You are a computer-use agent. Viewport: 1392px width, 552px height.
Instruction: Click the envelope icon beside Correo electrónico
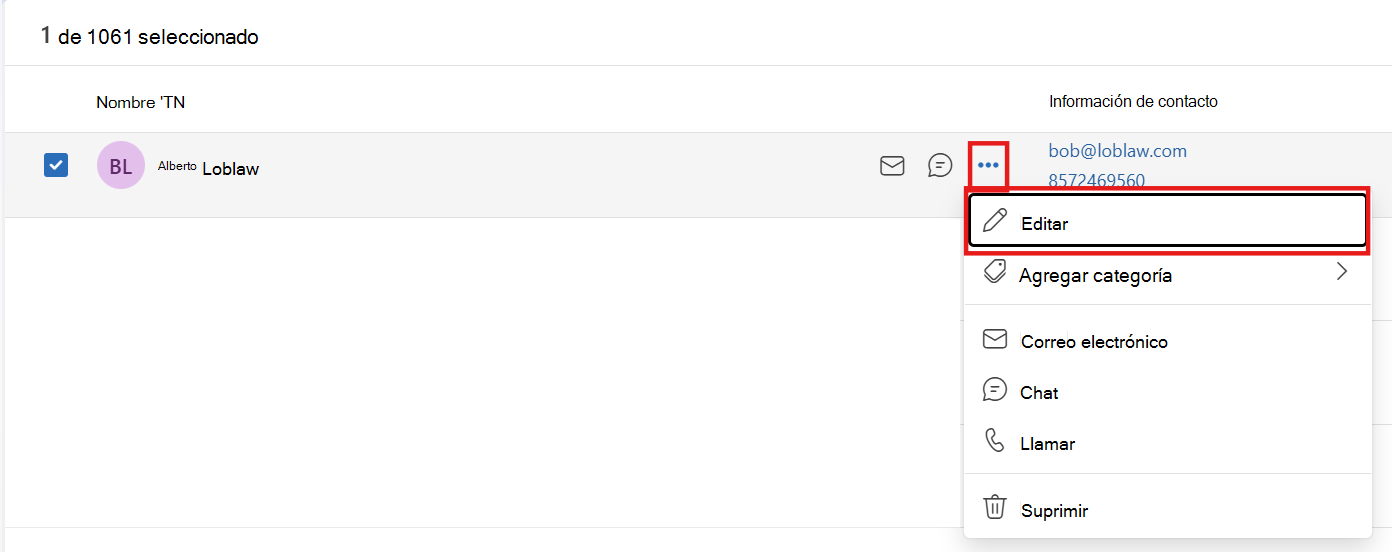995,340
